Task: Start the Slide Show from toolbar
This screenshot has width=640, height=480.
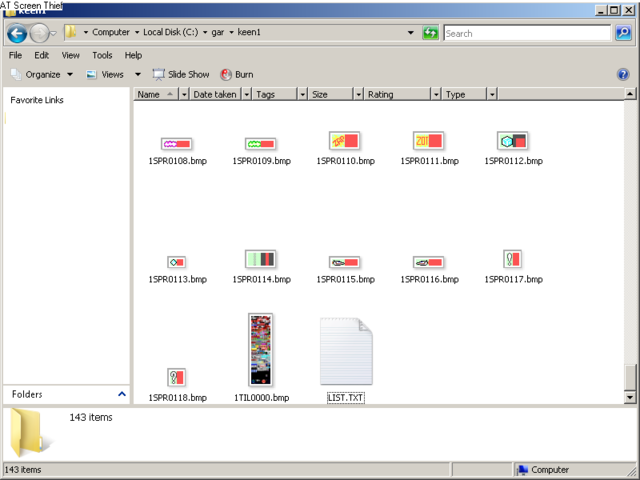Action: tap(181, 74)
